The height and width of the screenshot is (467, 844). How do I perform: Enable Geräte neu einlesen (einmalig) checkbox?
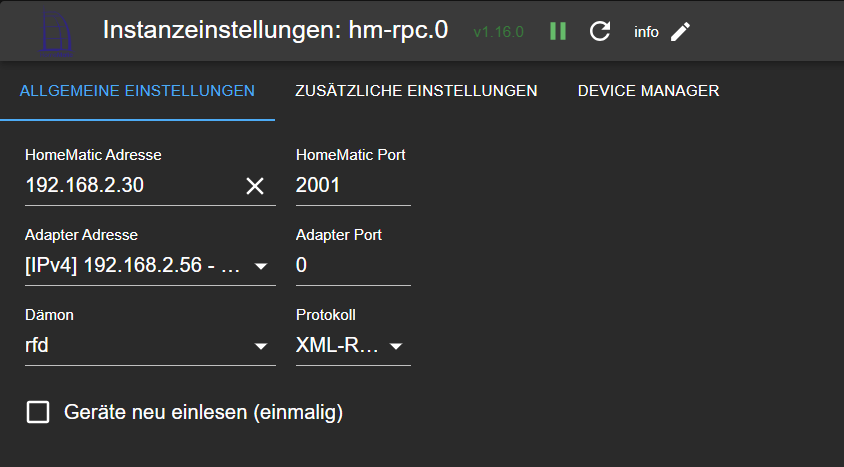tap(38, 412)
